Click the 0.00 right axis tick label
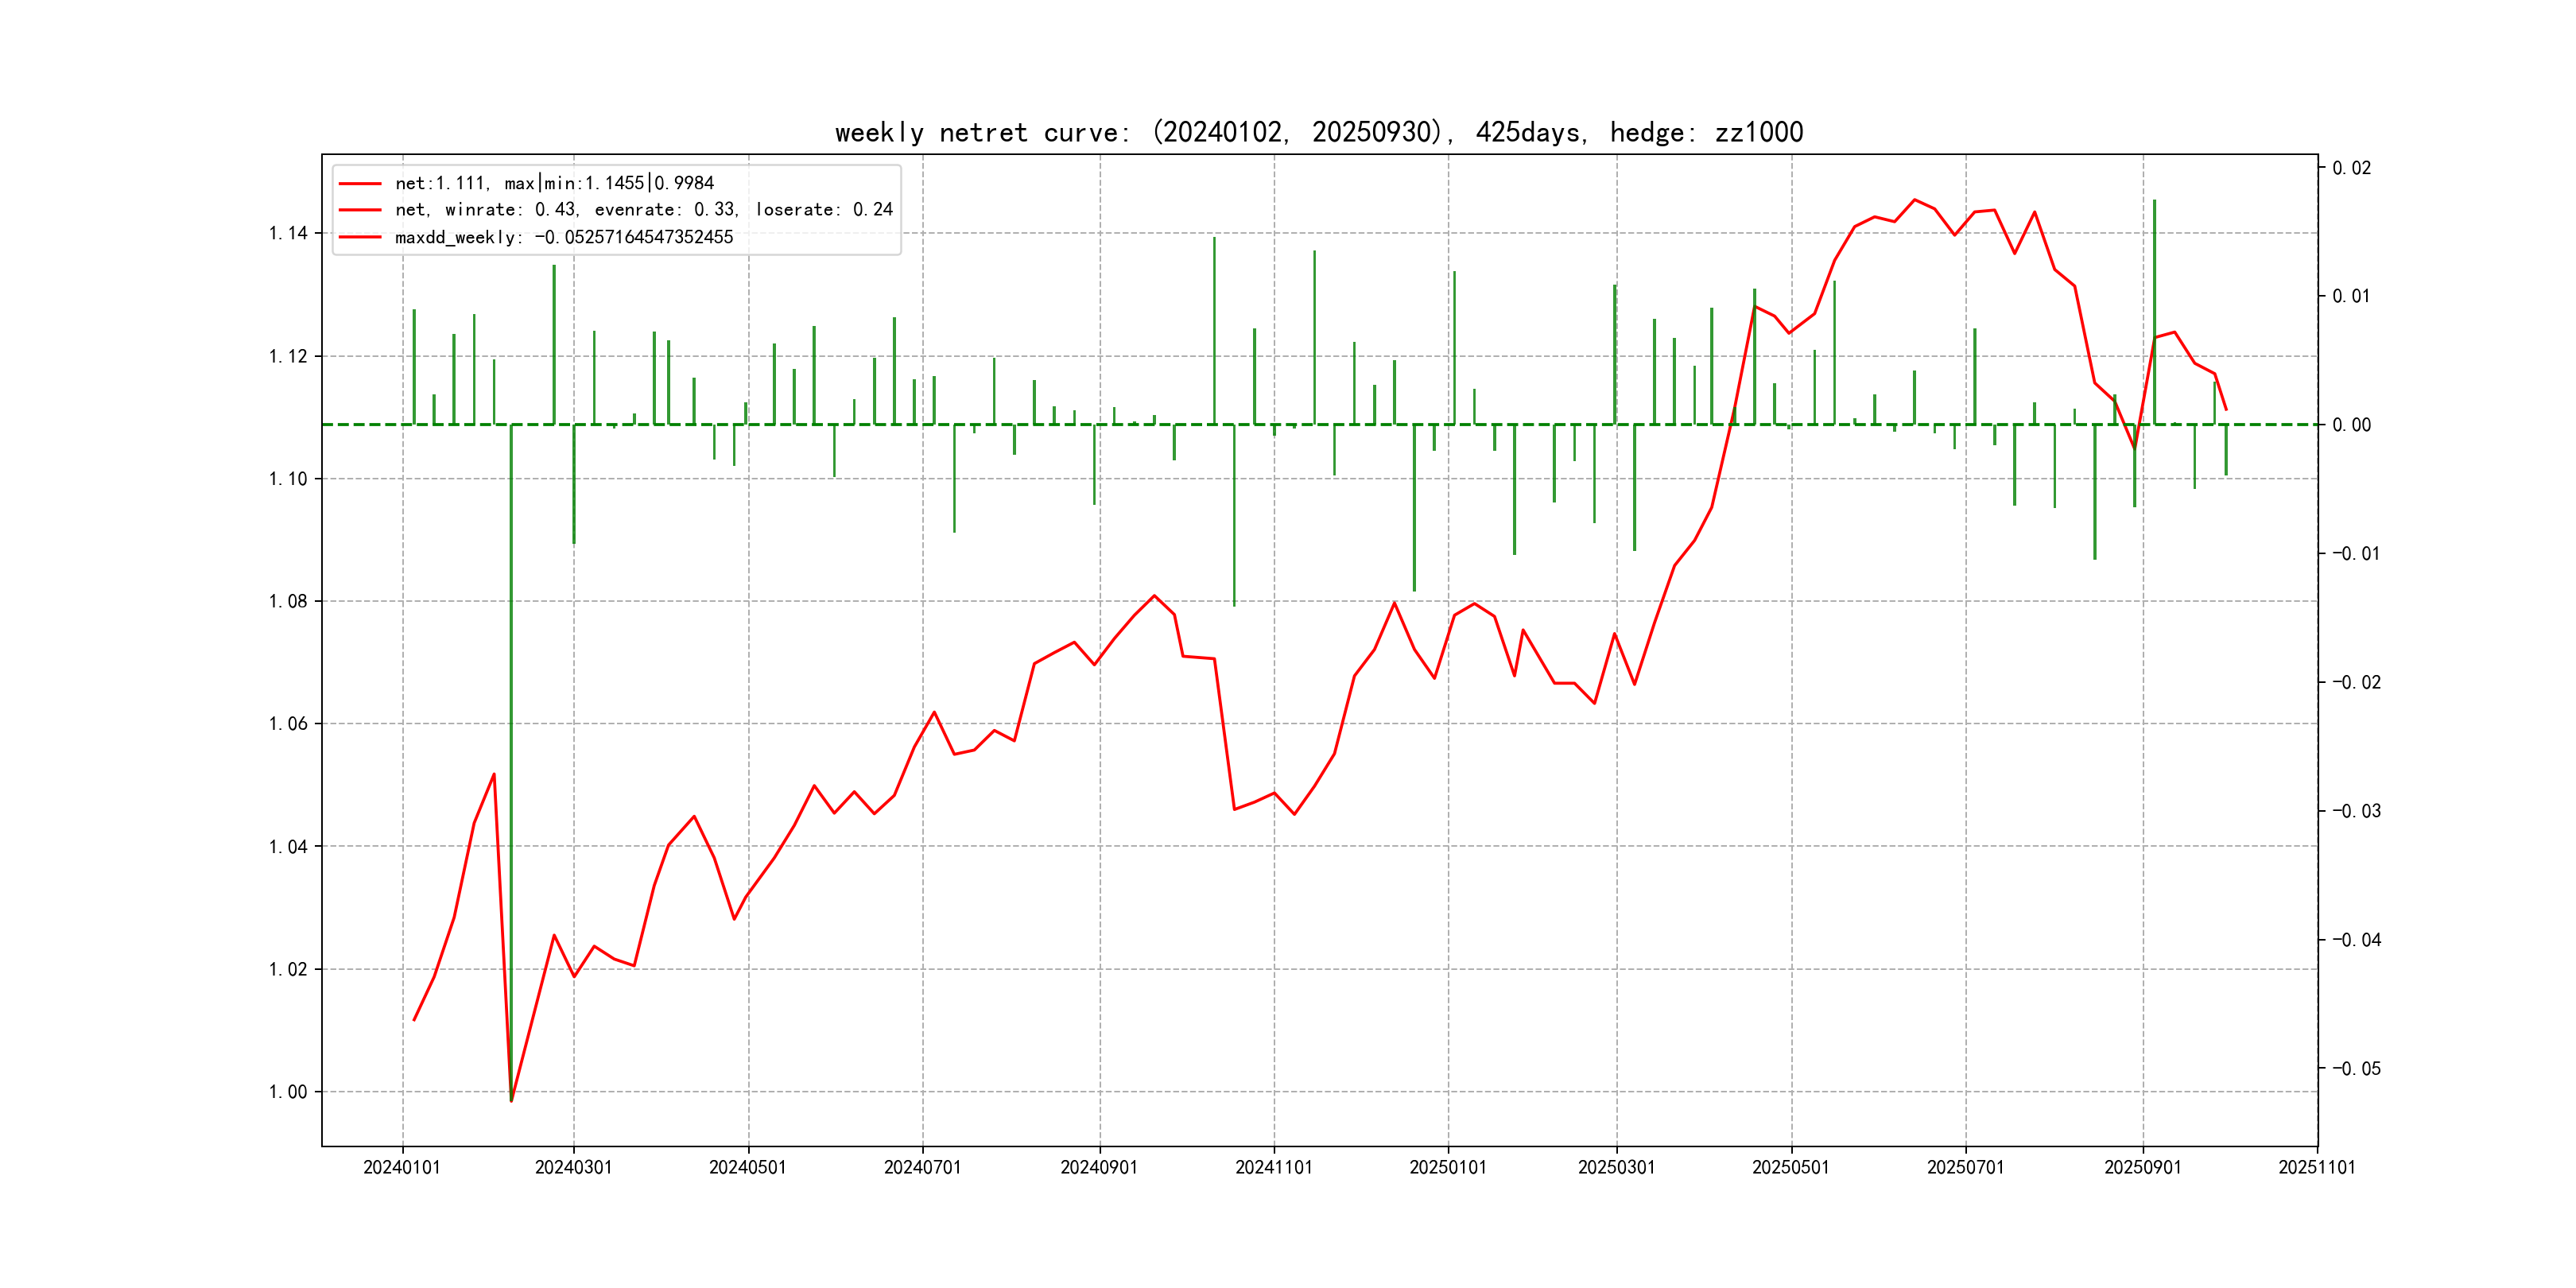This screenshot has width=2576, height=1288. pos(2351,425)
